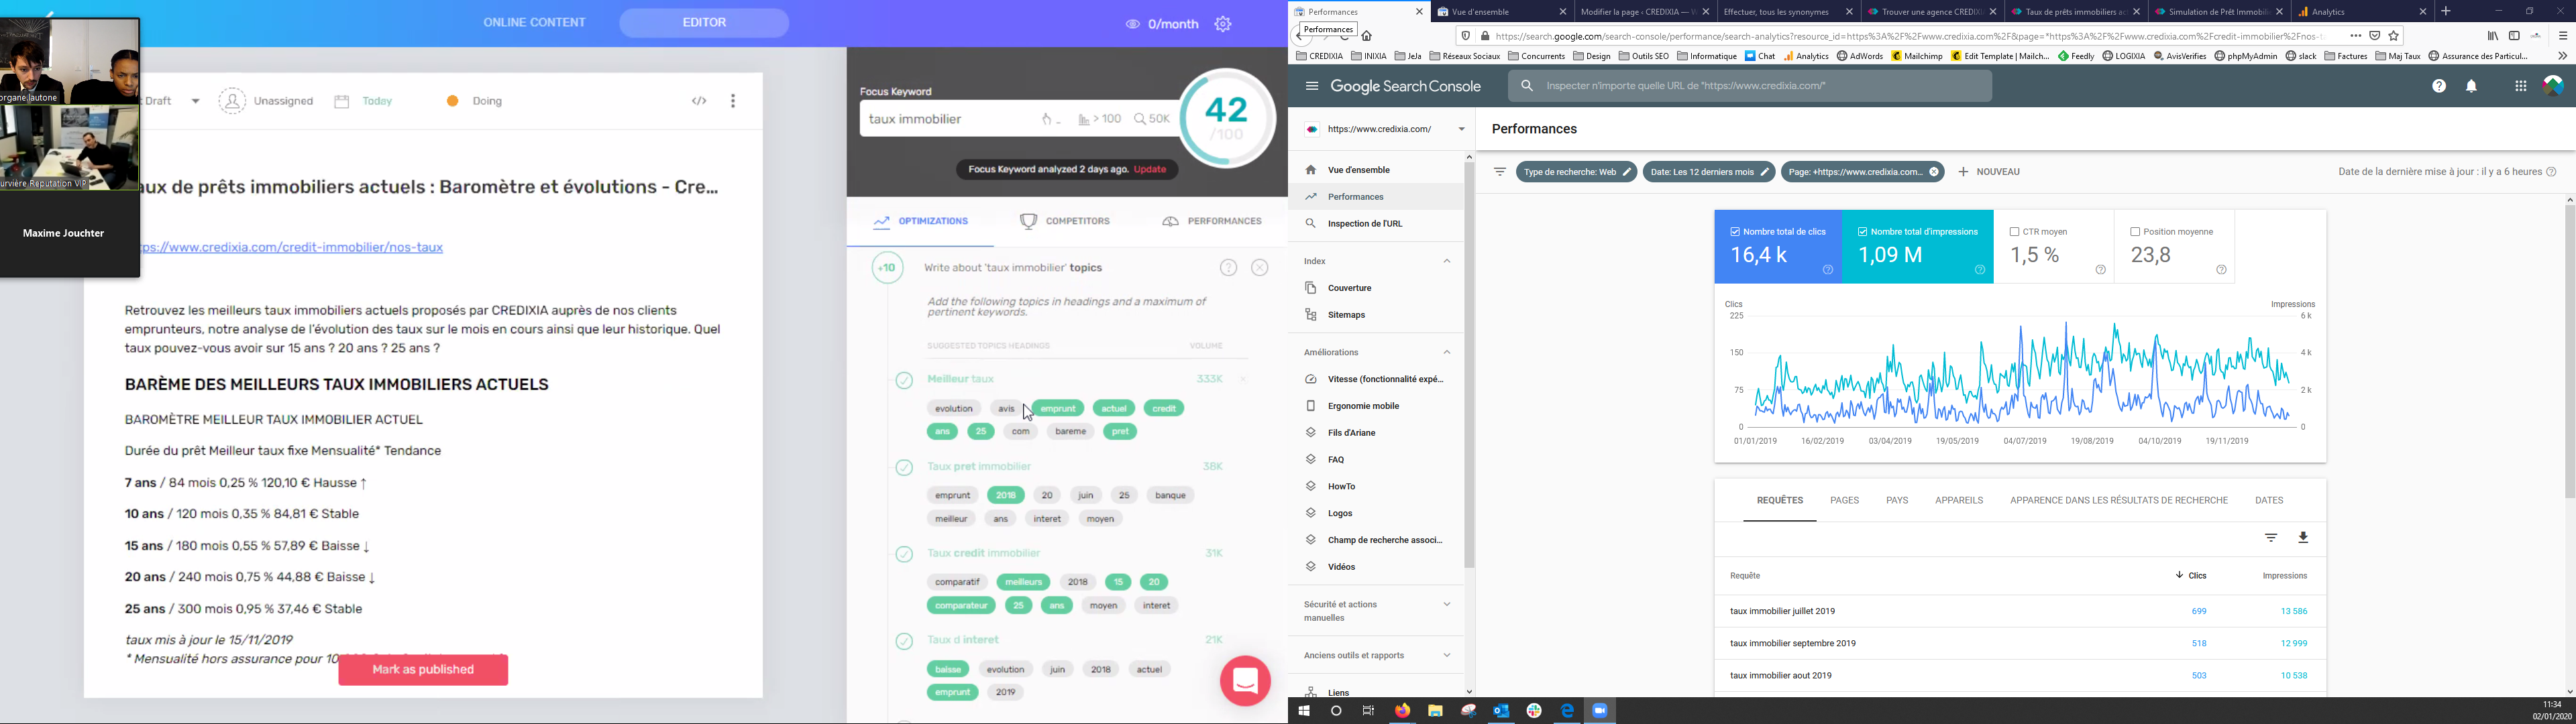Click the code view icon in editor
Screen dimensions: 2576x724
699,101
